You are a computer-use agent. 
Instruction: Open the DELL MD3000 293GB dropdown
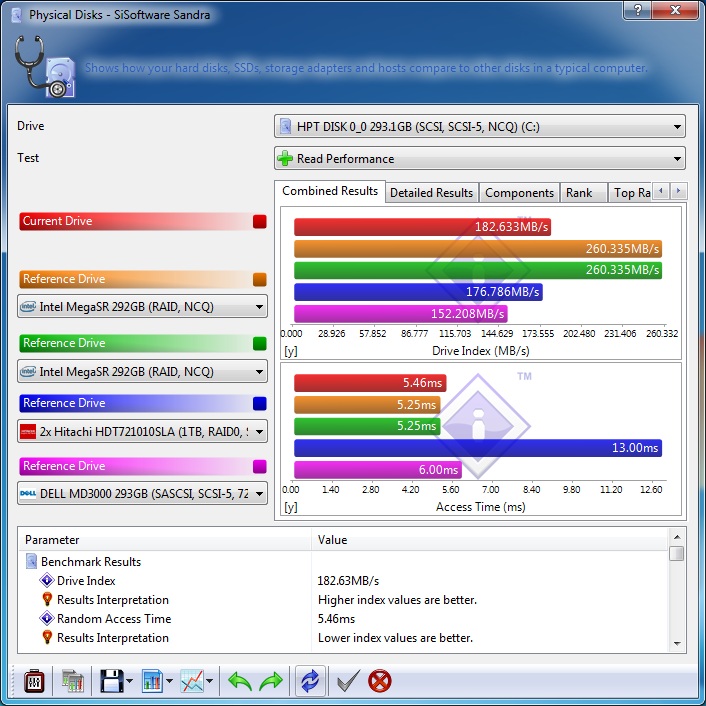pos(142,493)
